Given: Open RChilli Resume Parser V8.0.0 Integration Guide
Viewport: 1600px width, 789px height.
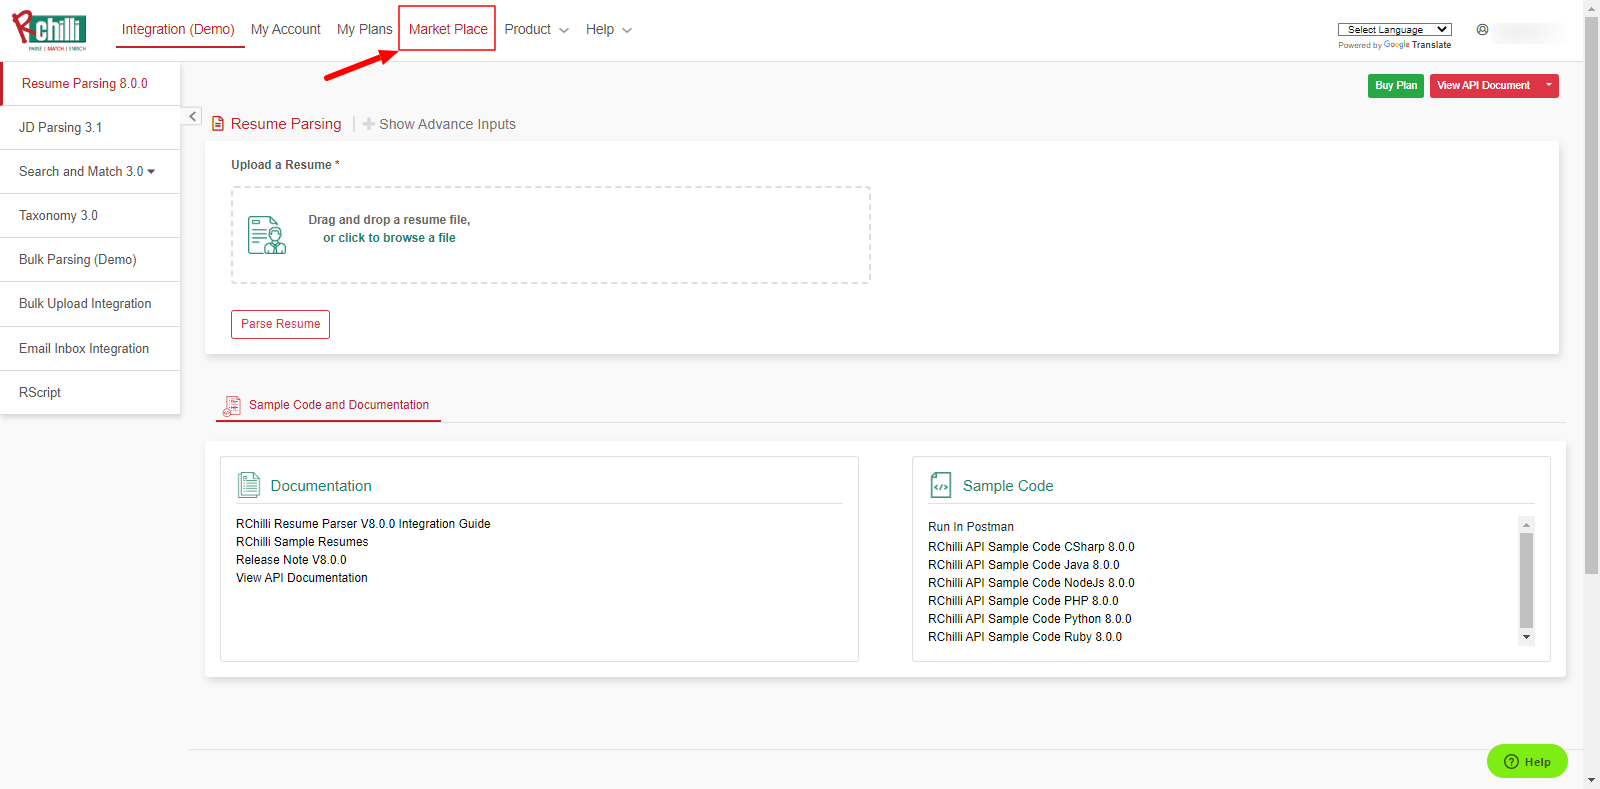Looking at the screenshot, I should click(x=363, y=524).
